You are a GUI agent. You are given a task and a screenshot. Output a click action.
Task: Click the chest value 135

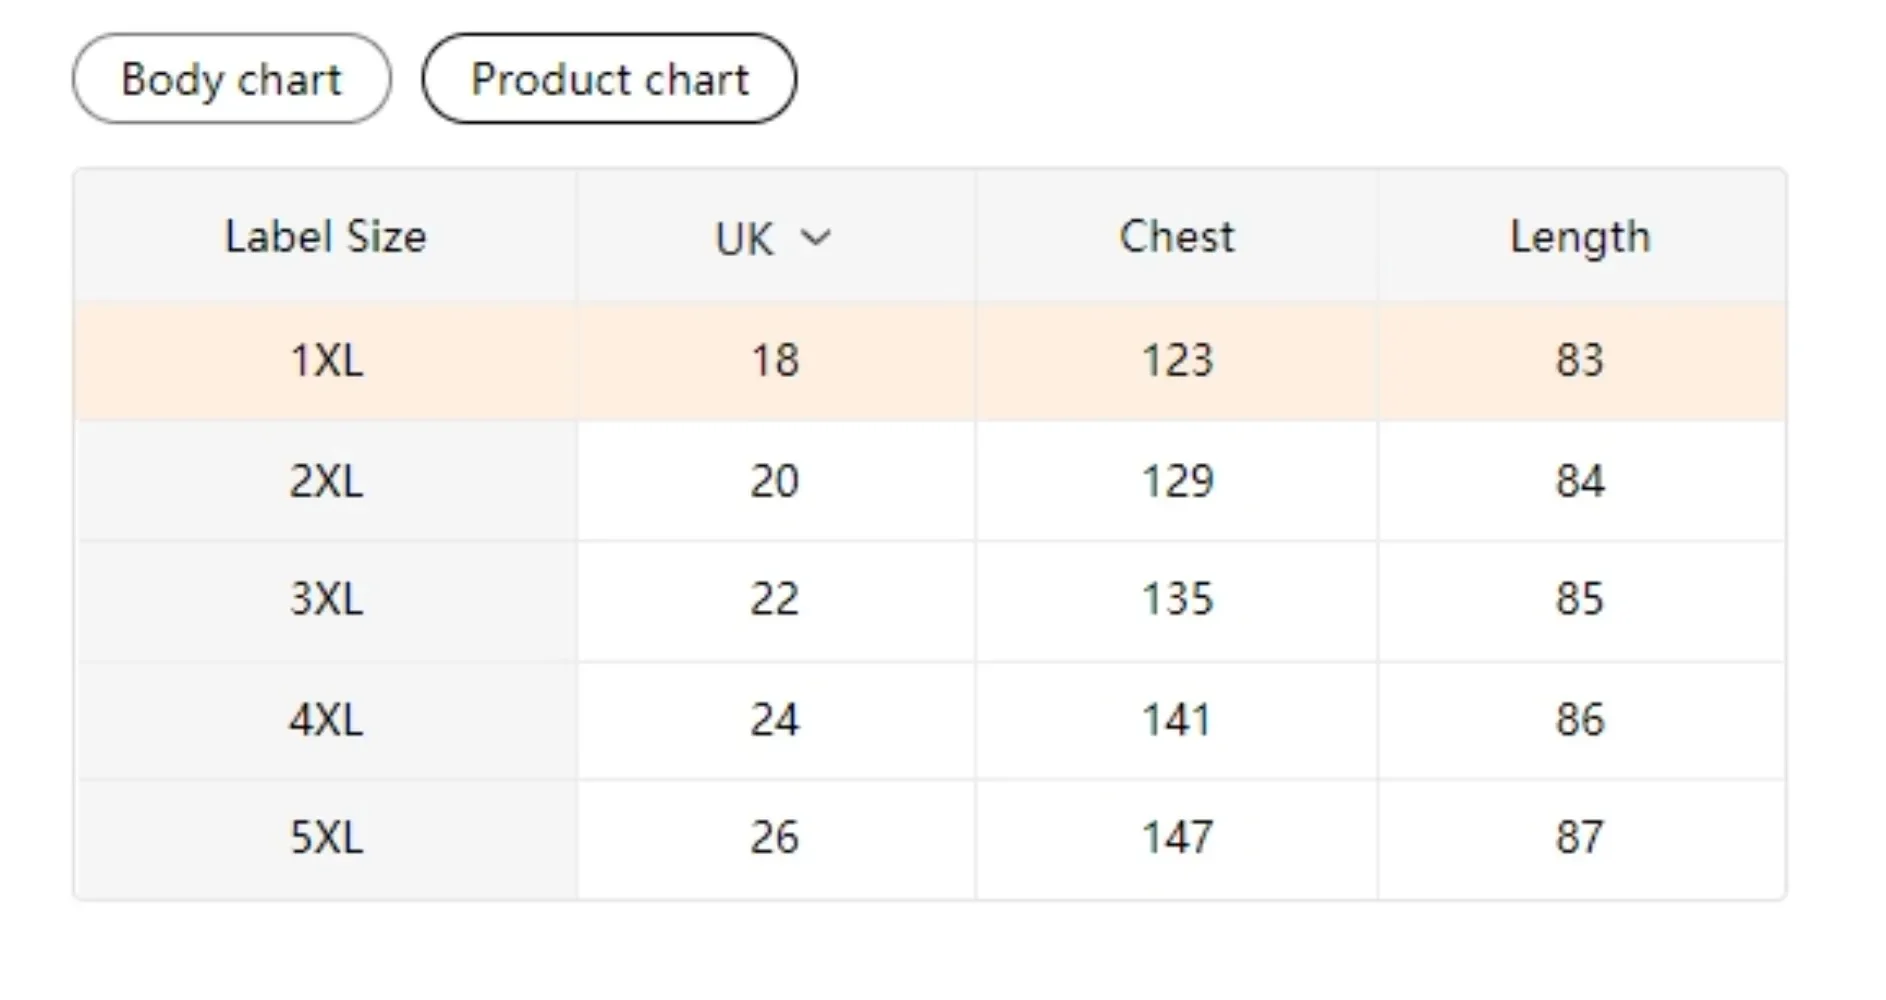[1177, 599]
